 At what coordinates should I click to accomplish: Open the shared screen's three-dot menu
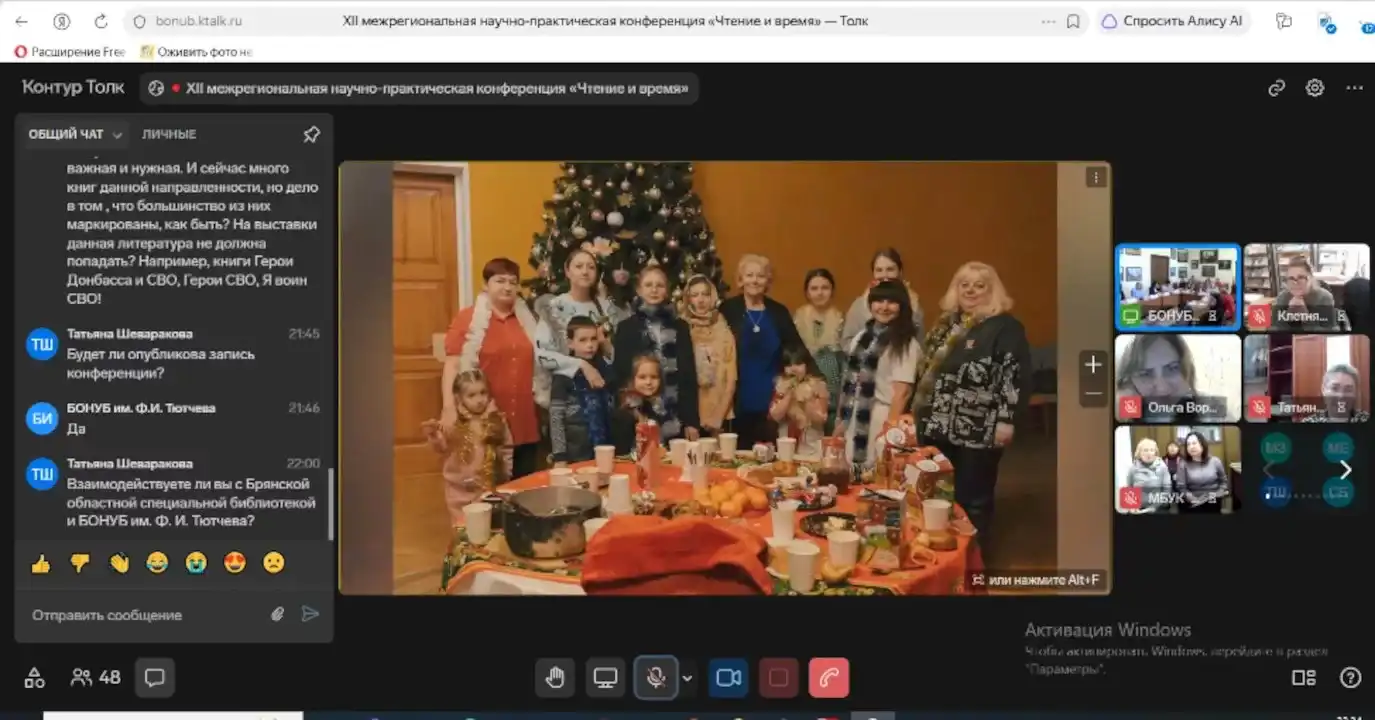(1096, 178)
